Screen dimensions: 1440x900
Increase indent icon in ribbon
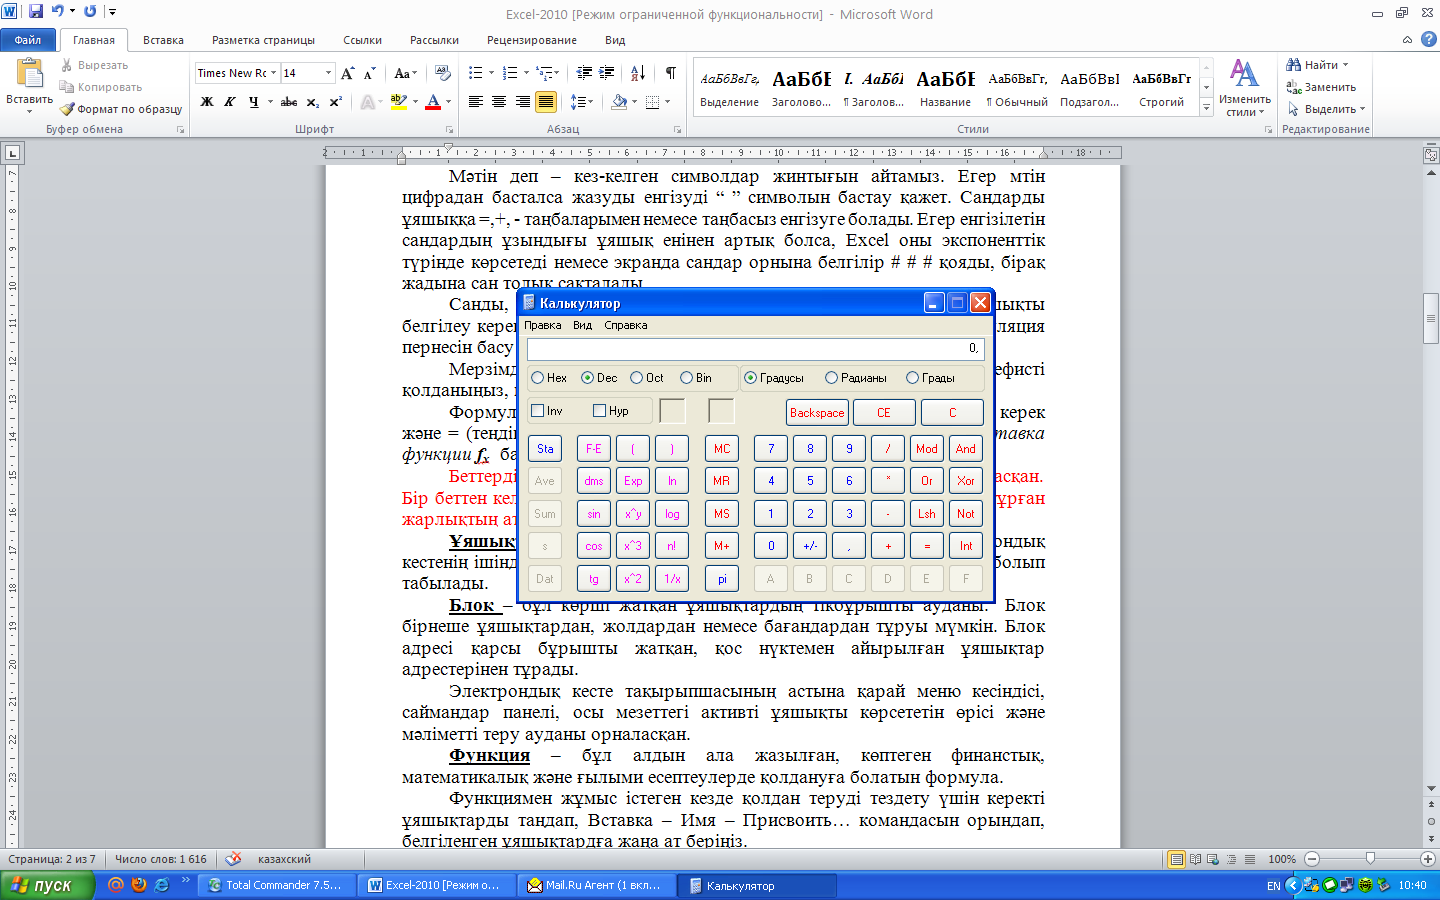(x=607, y=73)
